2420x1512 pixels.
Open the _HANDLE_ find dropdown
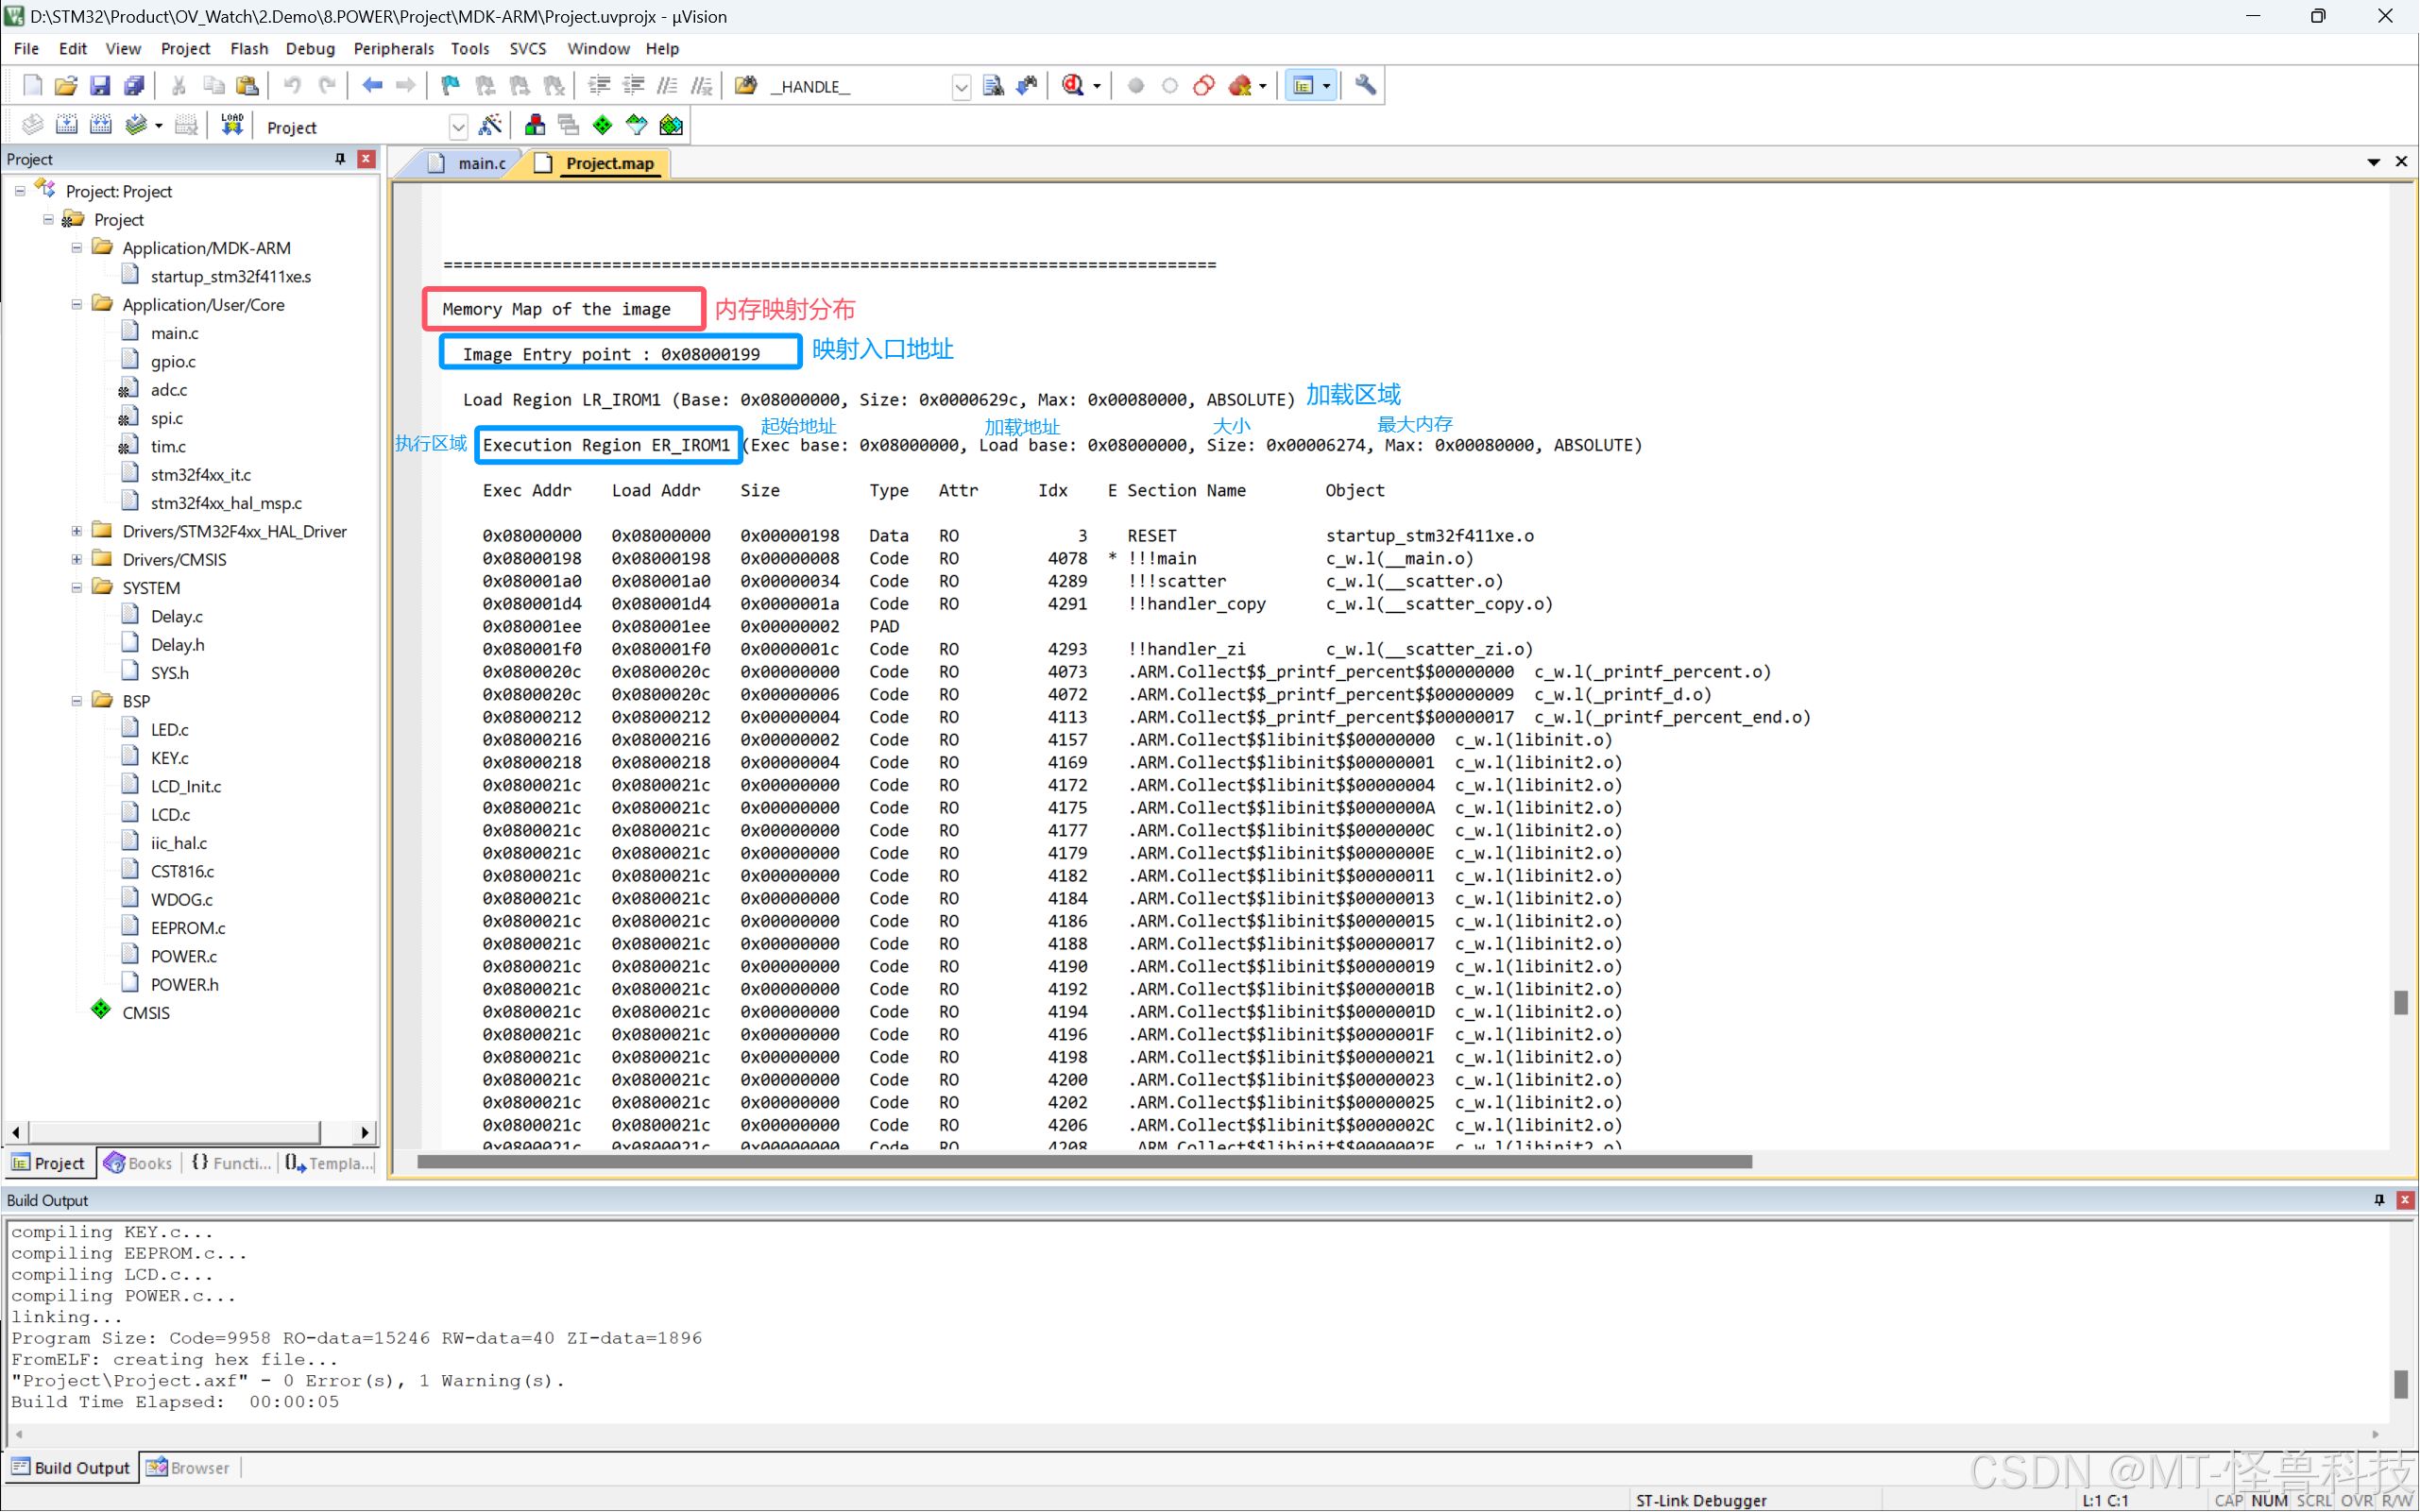960,87
